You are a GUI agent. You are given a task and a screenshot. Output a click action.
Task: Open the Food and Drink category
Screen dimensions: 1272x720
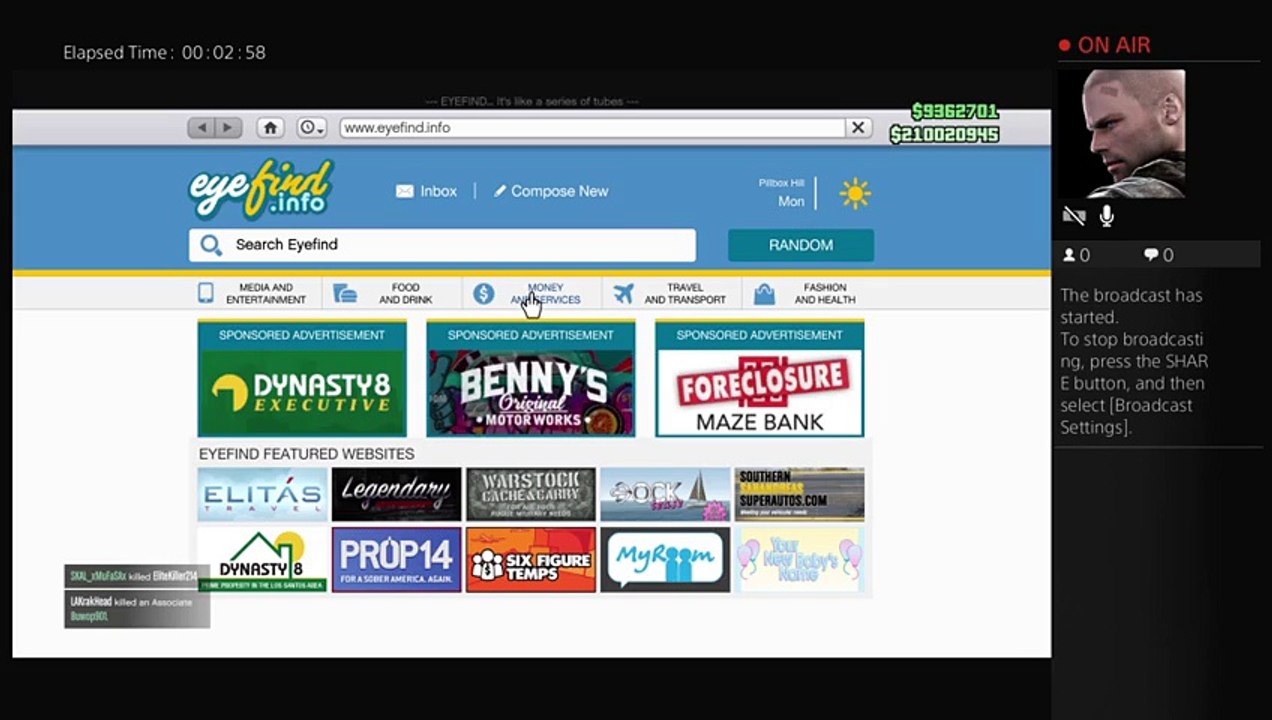coord(405,294)
